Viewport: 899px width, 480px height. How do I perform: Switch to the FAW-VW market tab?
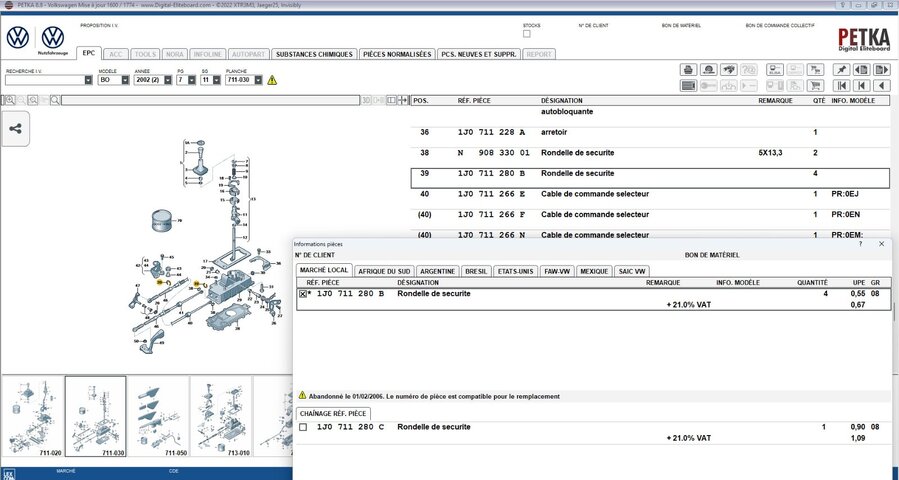[x=557, y=271]
